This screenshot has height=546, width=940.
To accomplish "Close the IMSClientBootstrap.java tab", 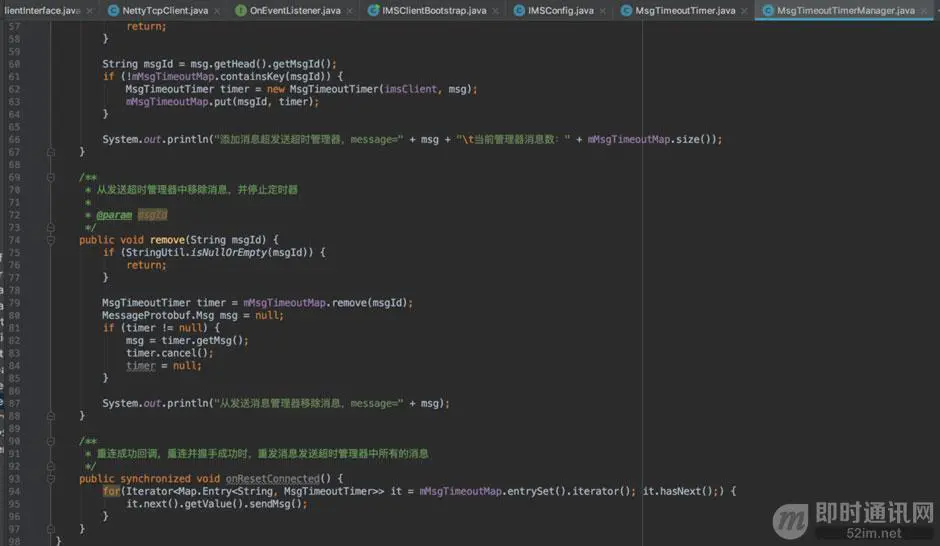I will coord(495,11).
